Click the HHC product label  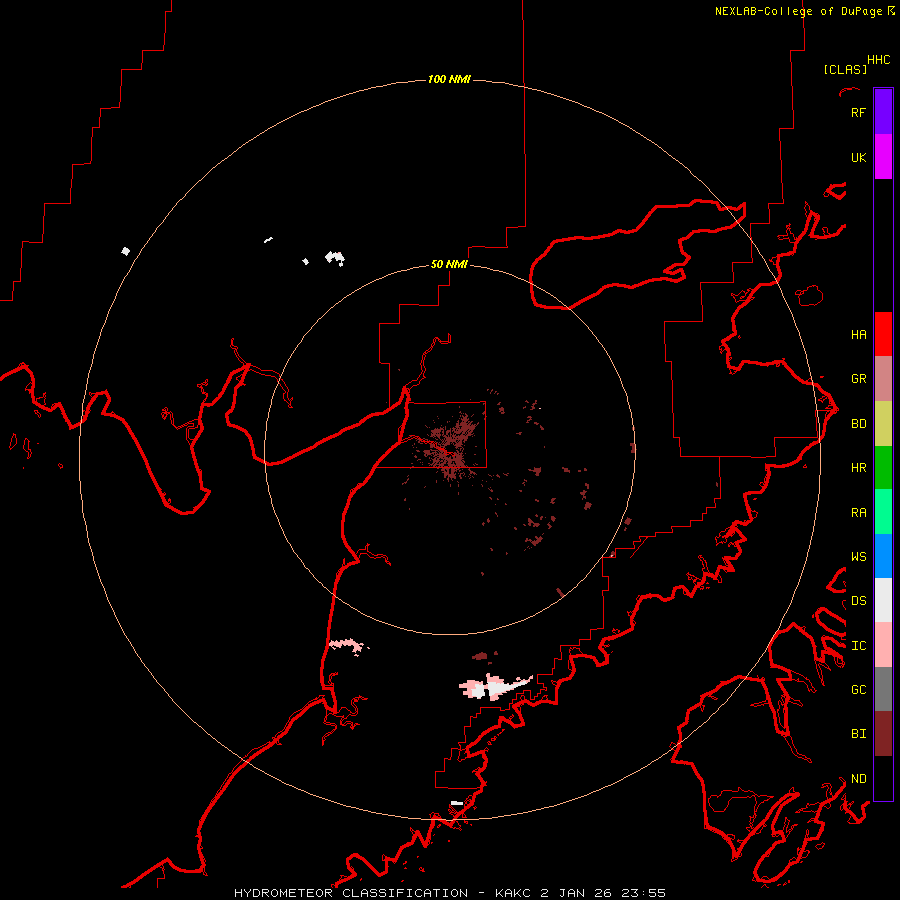point(878,60)
